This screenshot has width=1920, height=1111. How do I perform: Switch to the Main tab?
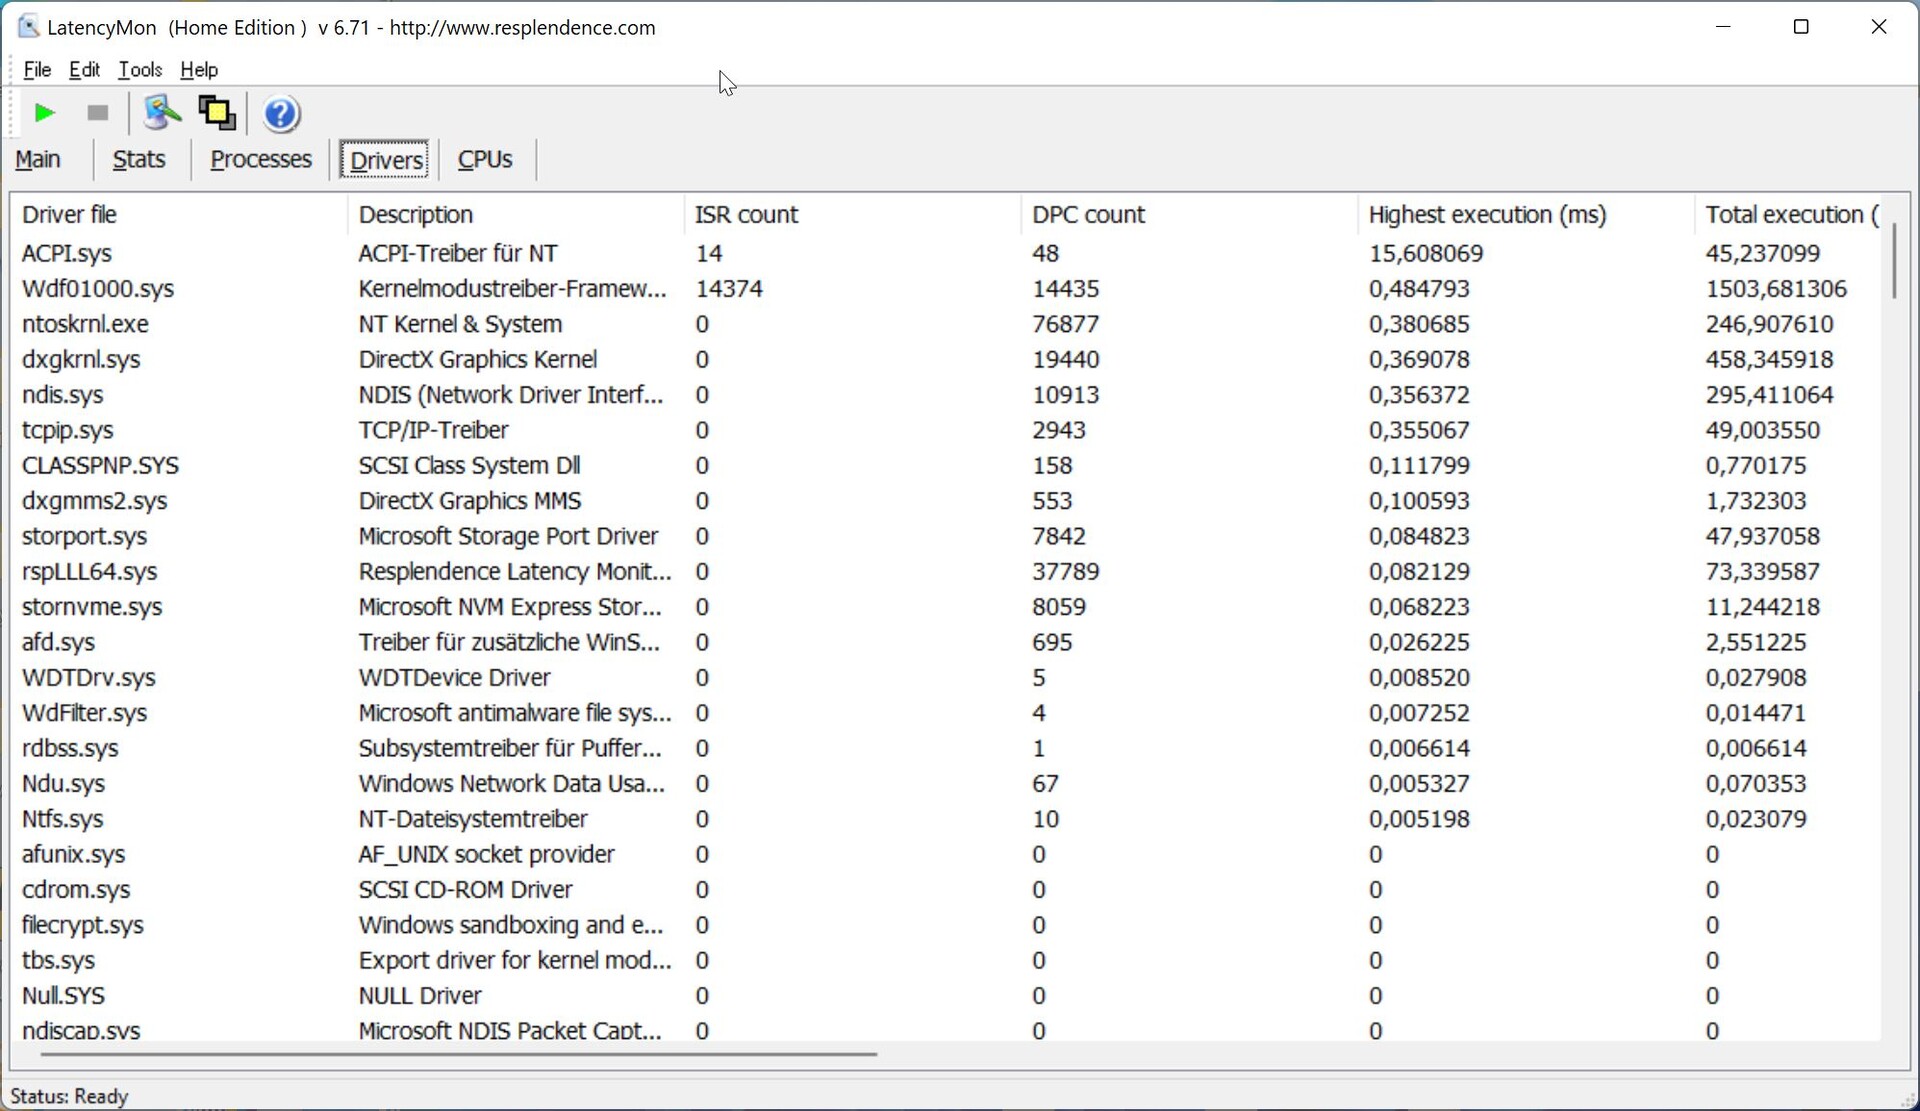pyautogui.click(x=38, y=160)
